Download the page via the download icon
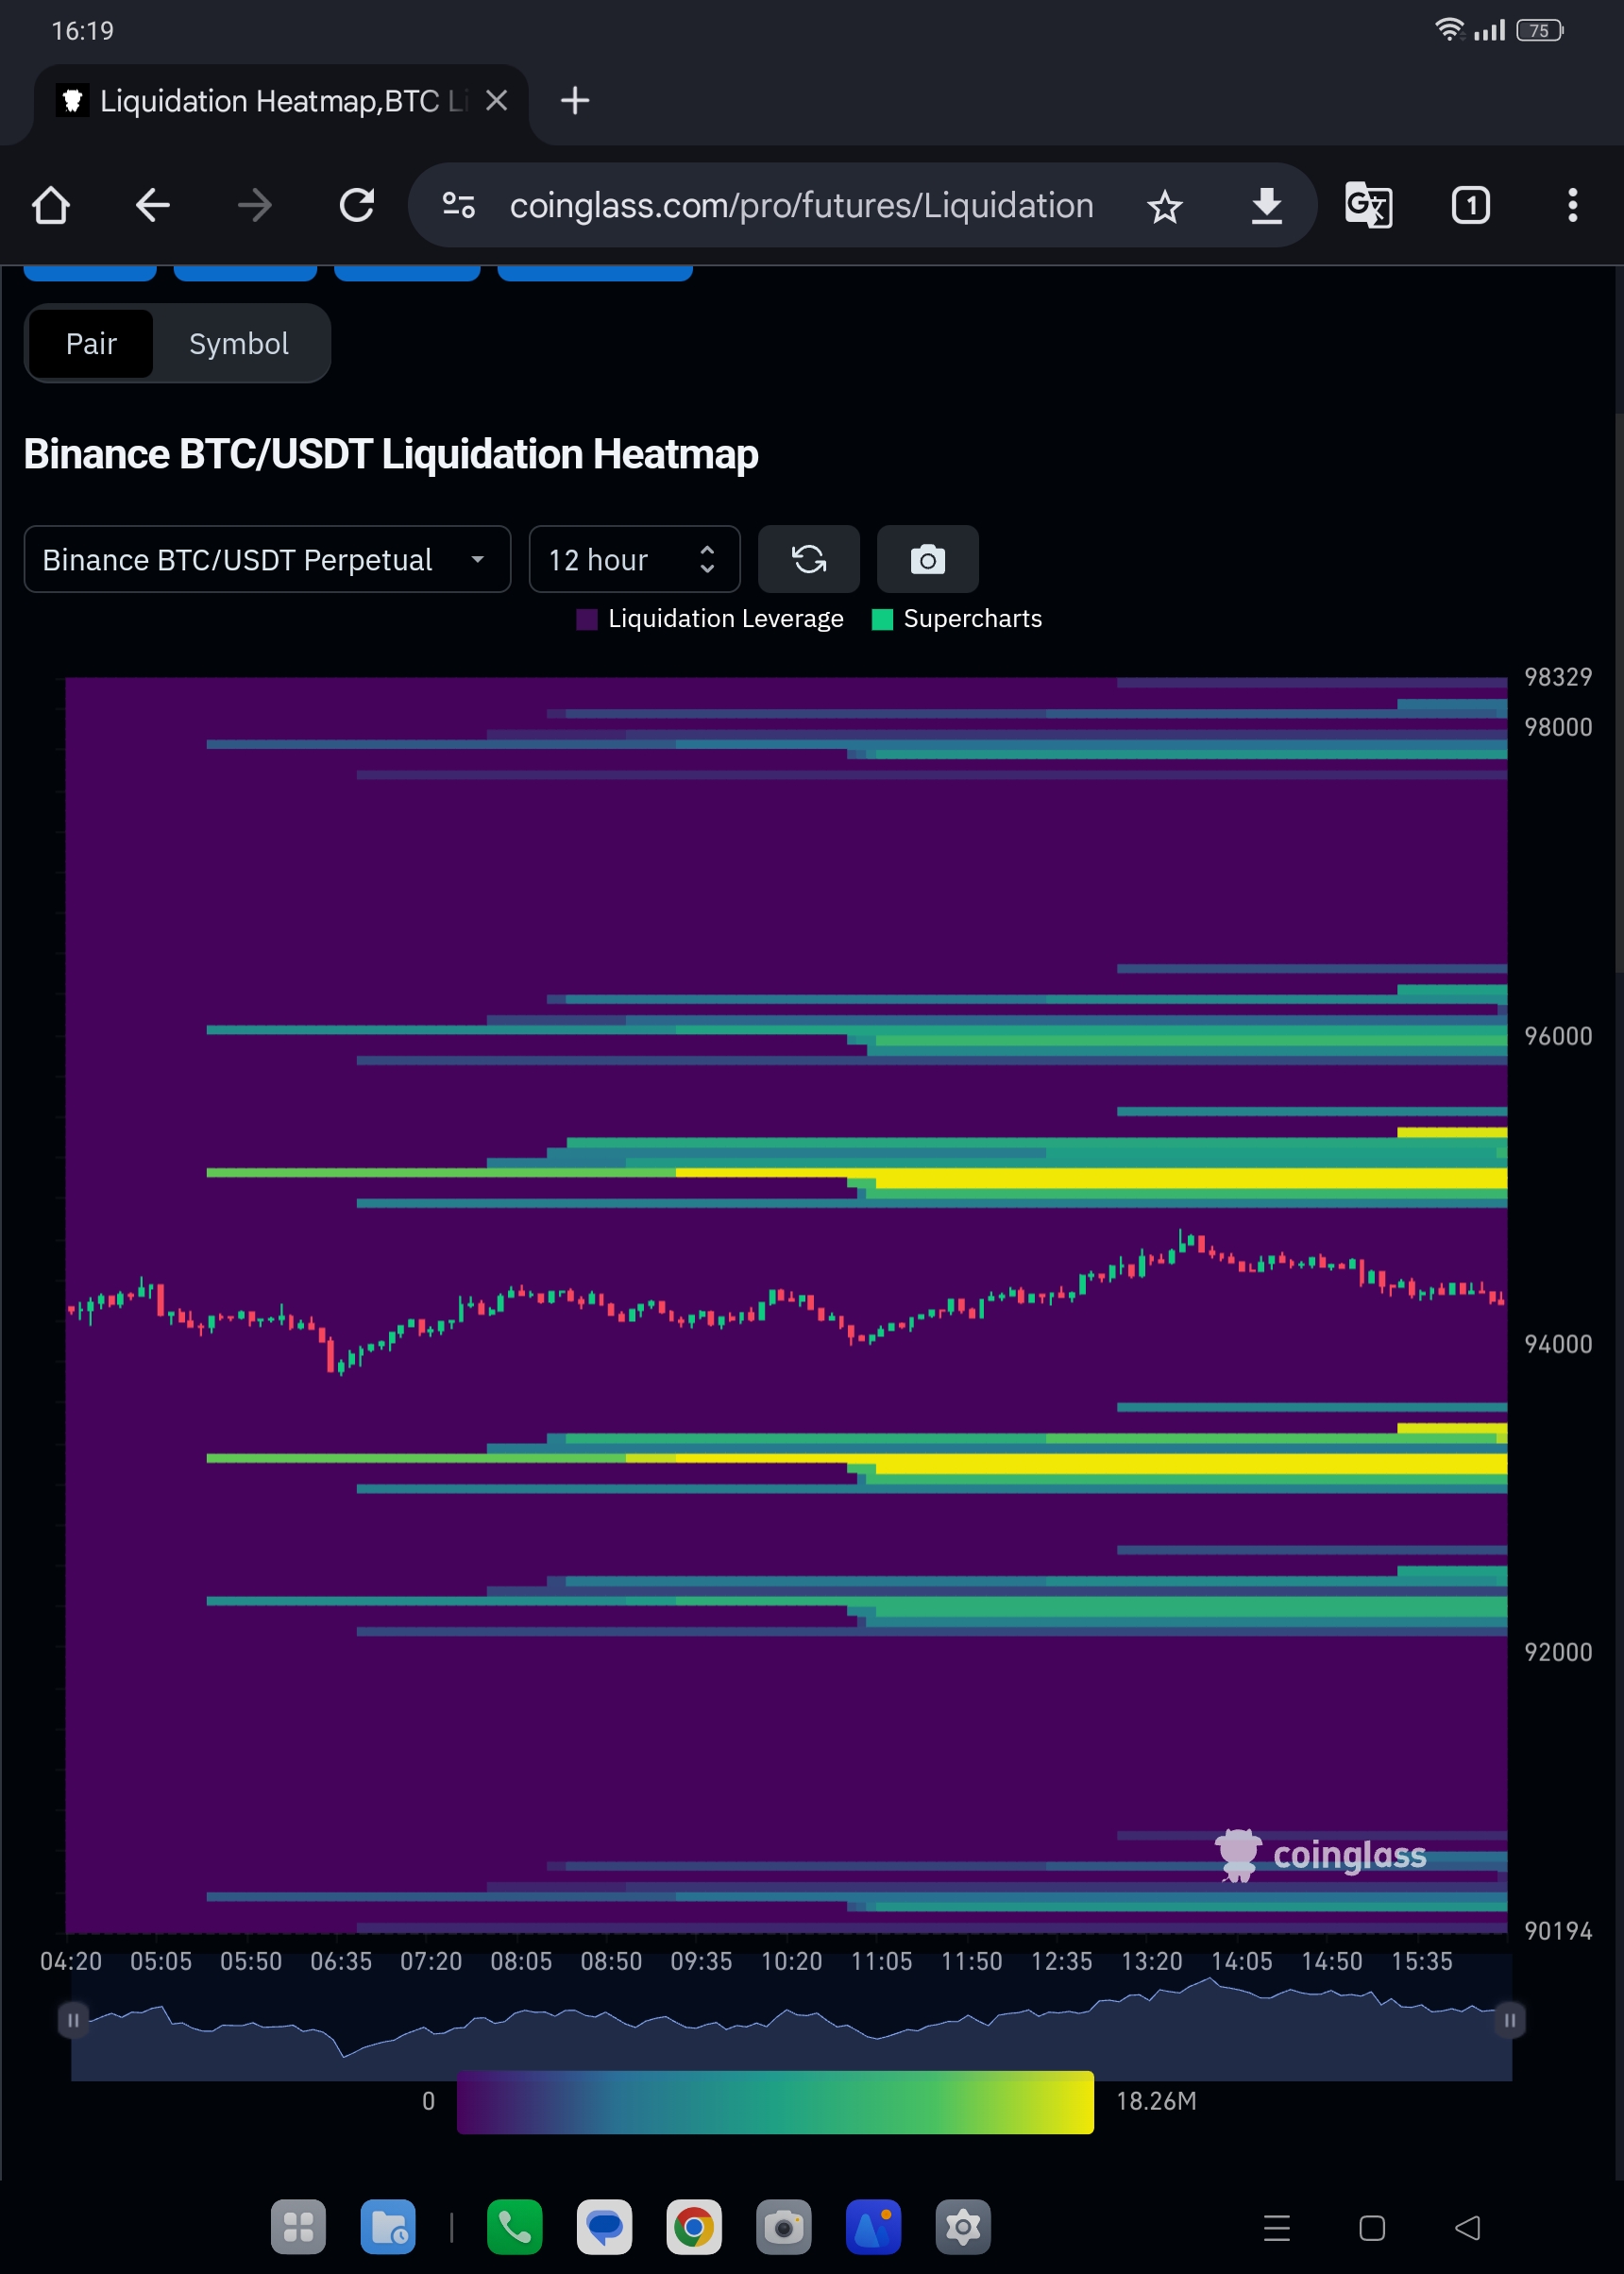 (1267, 206)
